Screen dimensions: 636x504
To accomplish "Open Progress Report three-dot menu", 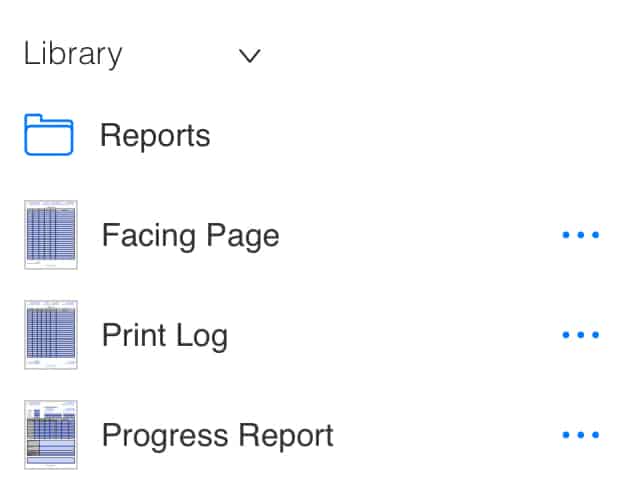I will click(x=580, y=435).
